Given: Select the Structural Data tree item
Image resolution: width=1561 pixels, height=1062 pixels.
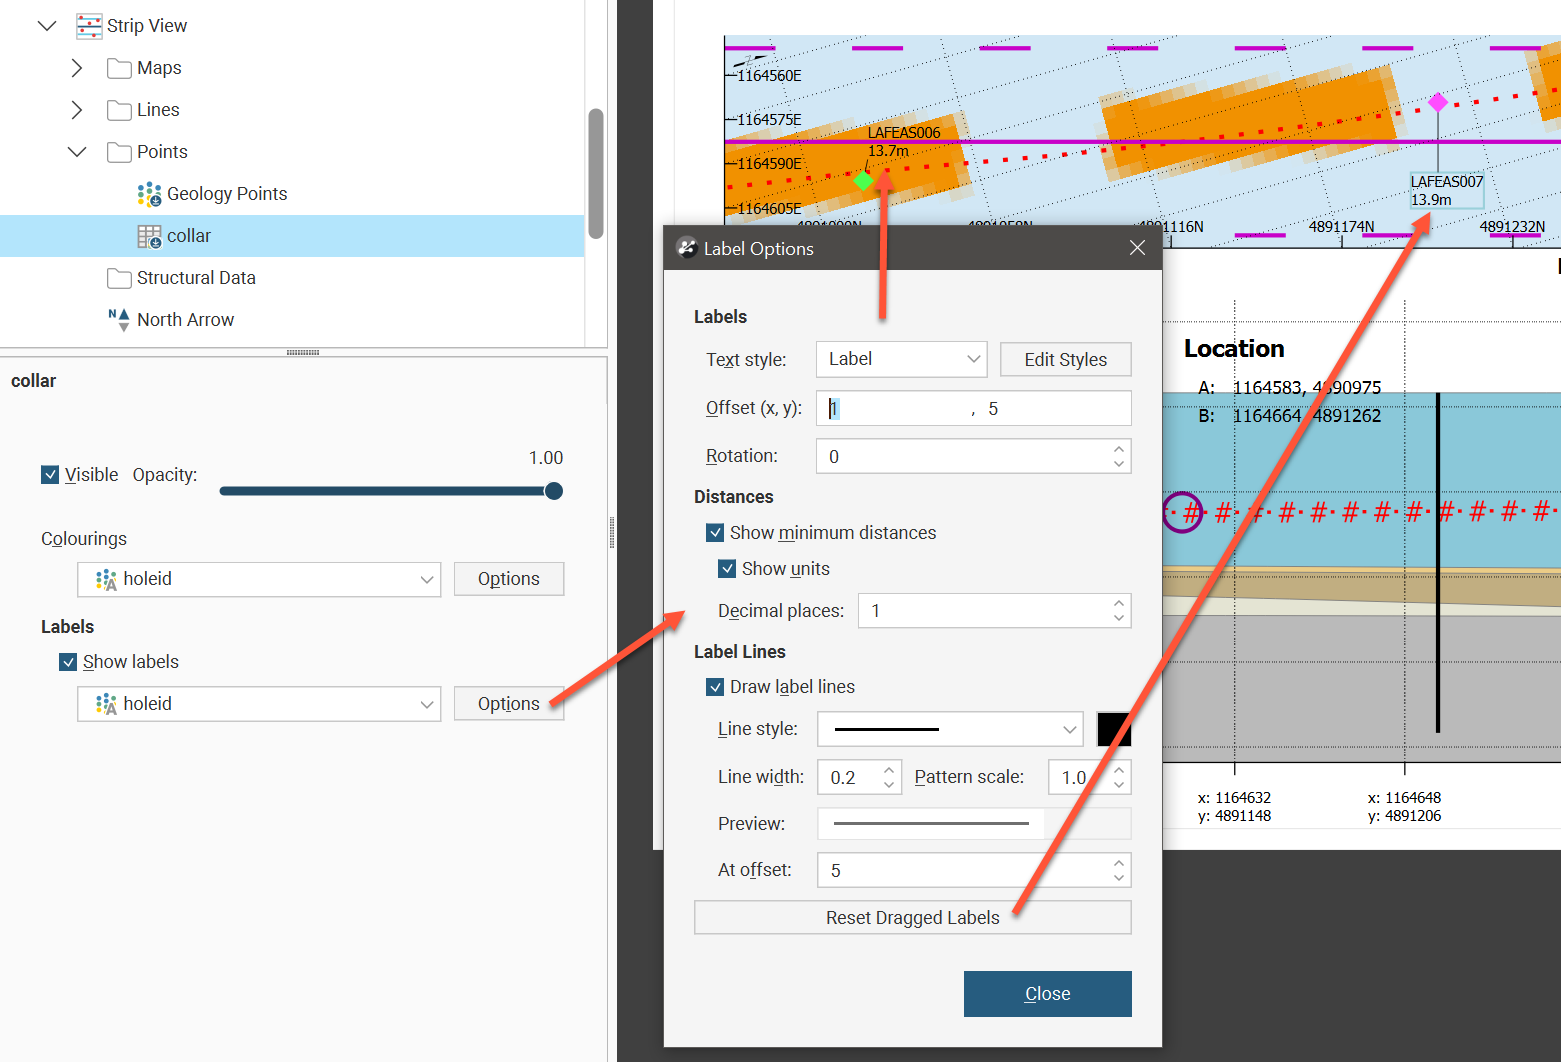Looking at the screenshot, I should [196, 278].
